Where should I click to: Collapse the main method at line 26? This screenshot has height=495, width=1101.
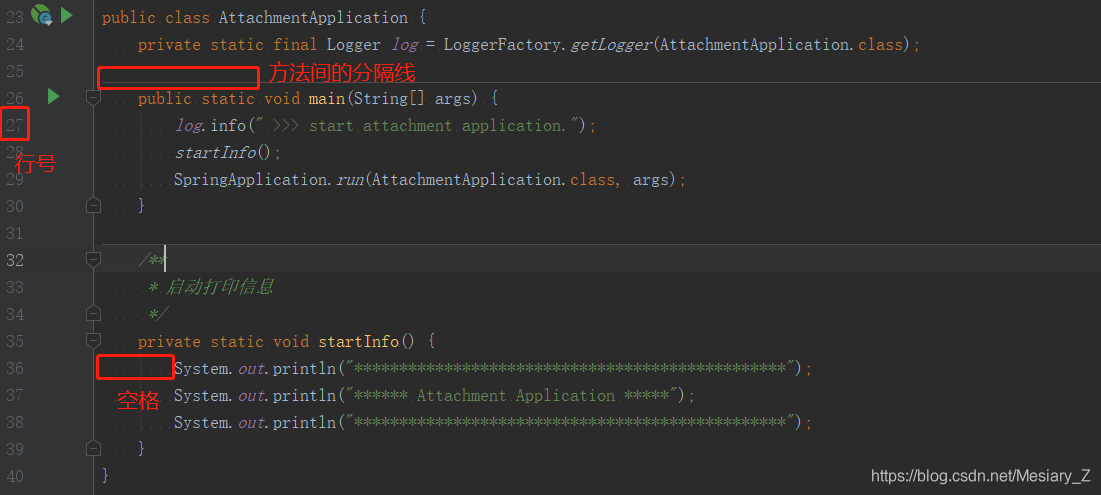(x=93, y=98)
